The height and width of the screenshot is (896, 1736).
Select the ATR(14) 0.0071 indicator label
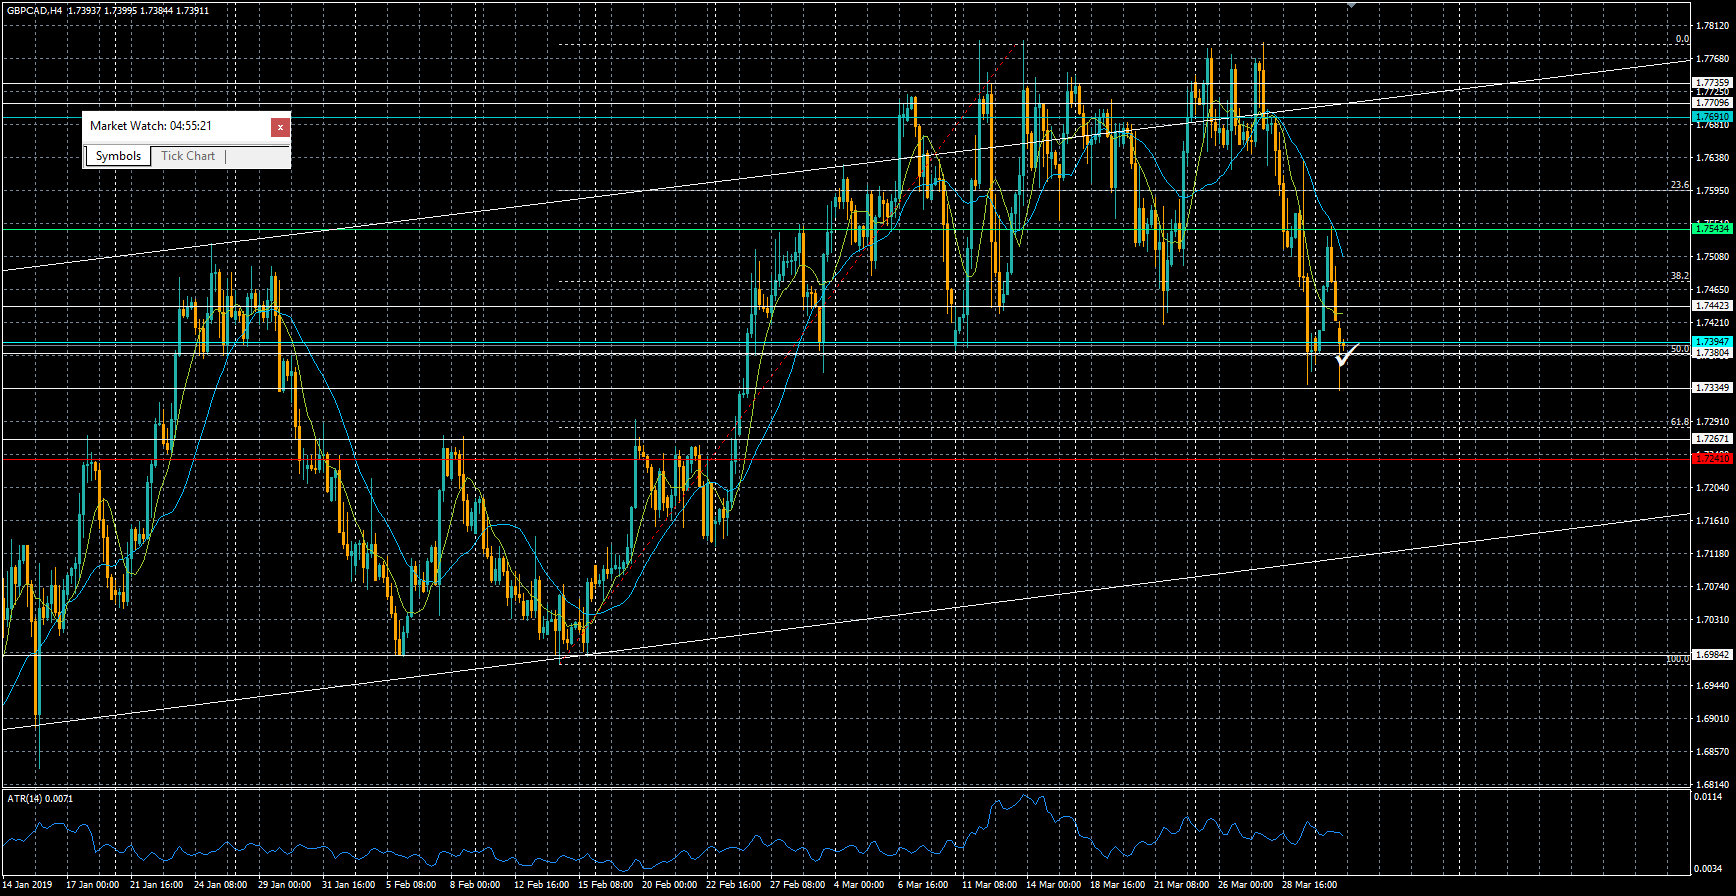tap(40, 798)
